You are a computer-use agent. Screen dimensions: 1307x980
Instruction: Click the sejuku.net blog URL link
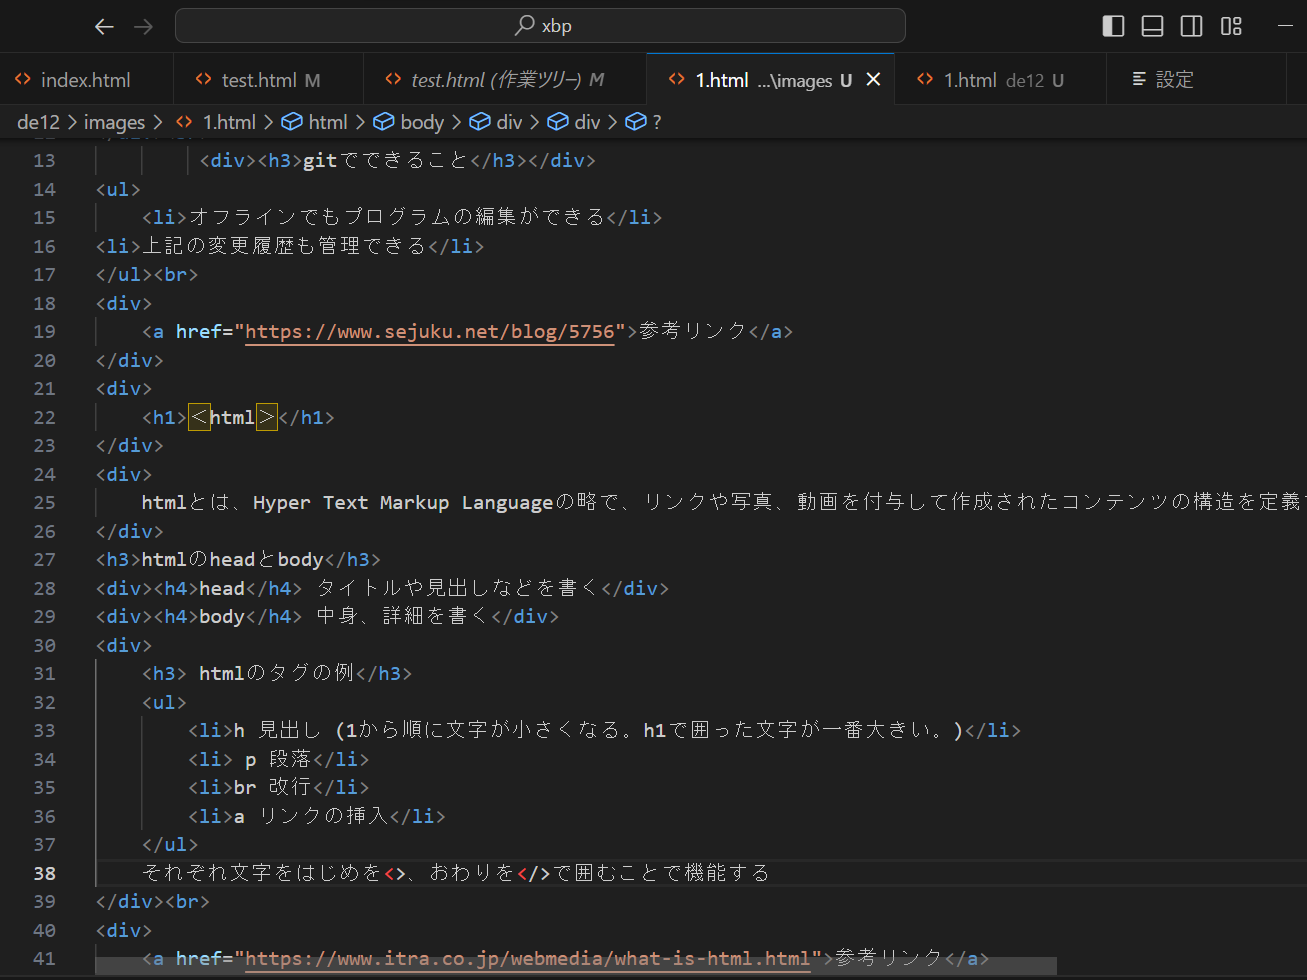(x=429, y=332)
